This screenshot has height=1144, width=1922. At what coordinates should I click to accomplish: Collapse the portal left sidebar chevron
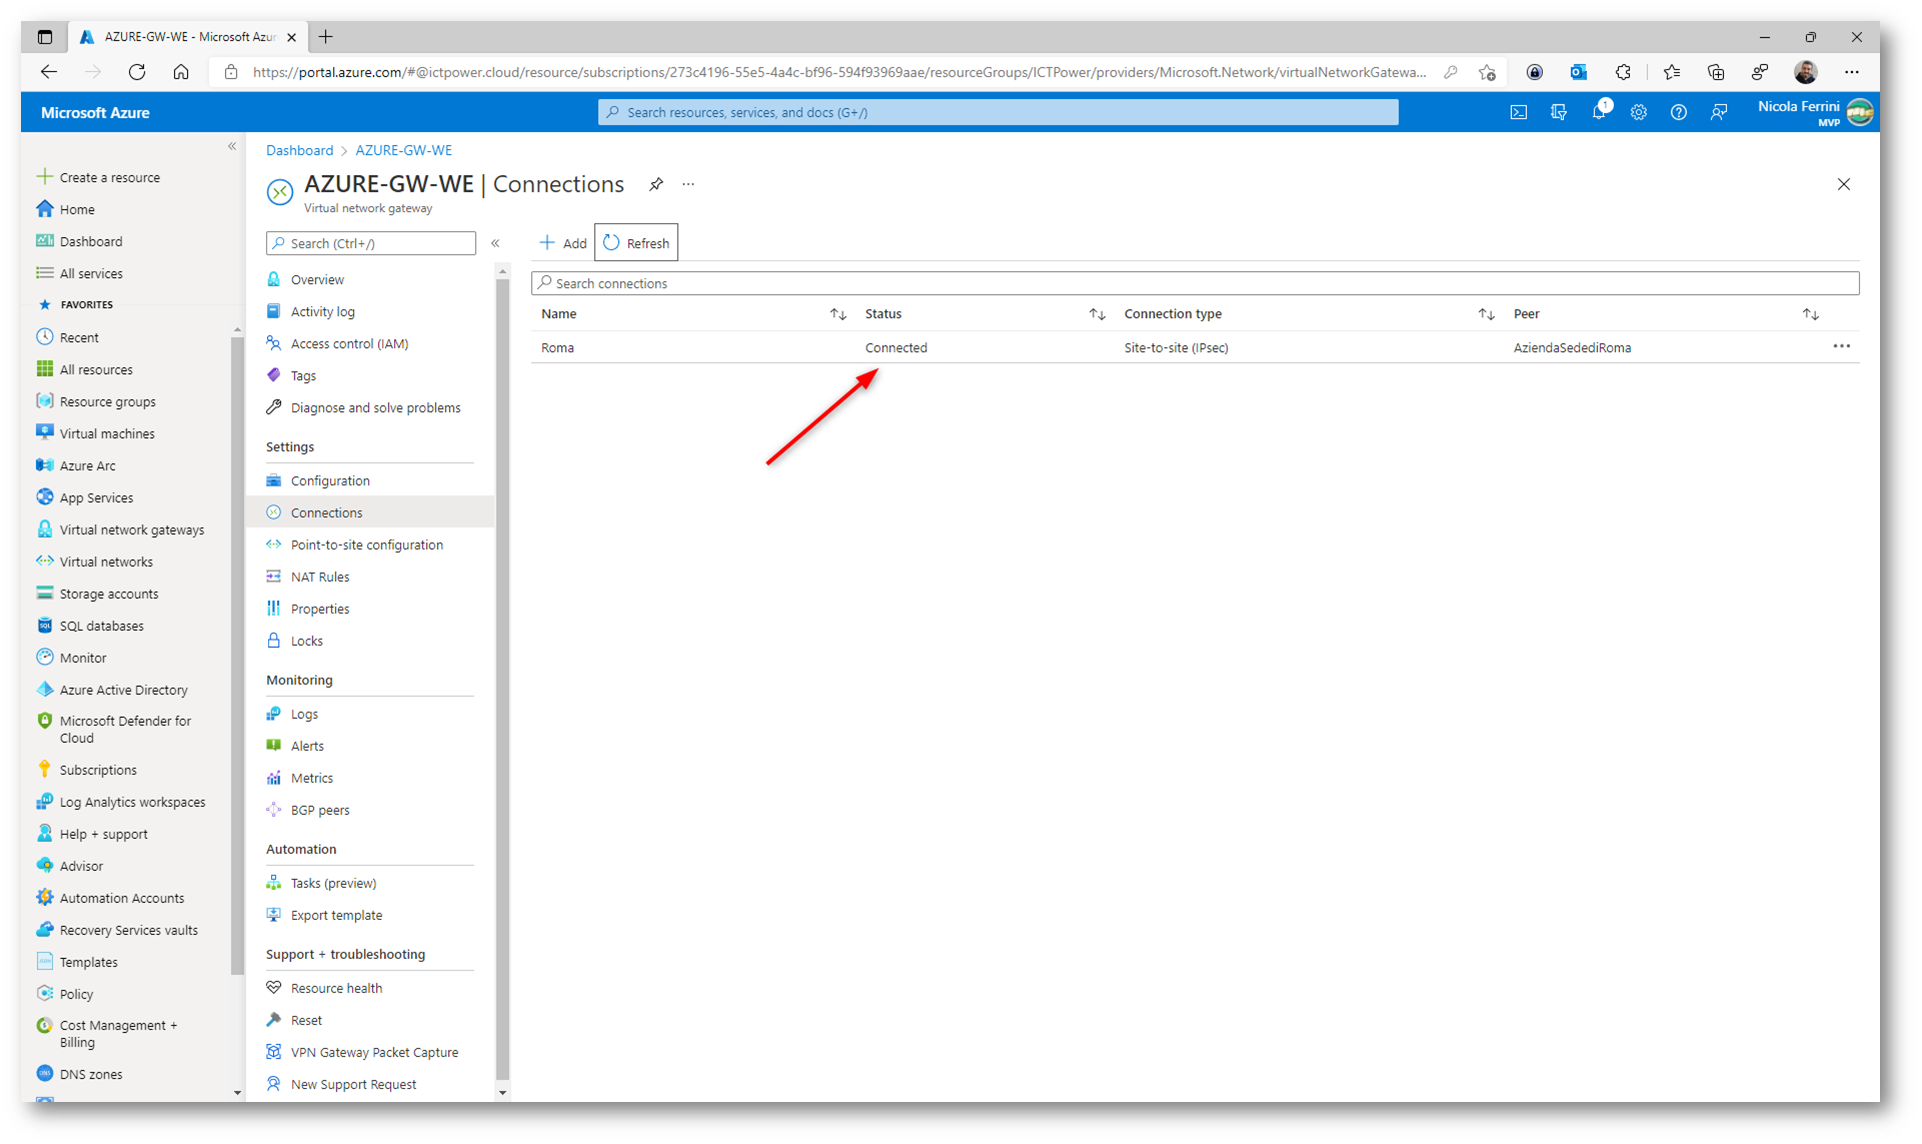pyautogui.click(x=232, y=147)
